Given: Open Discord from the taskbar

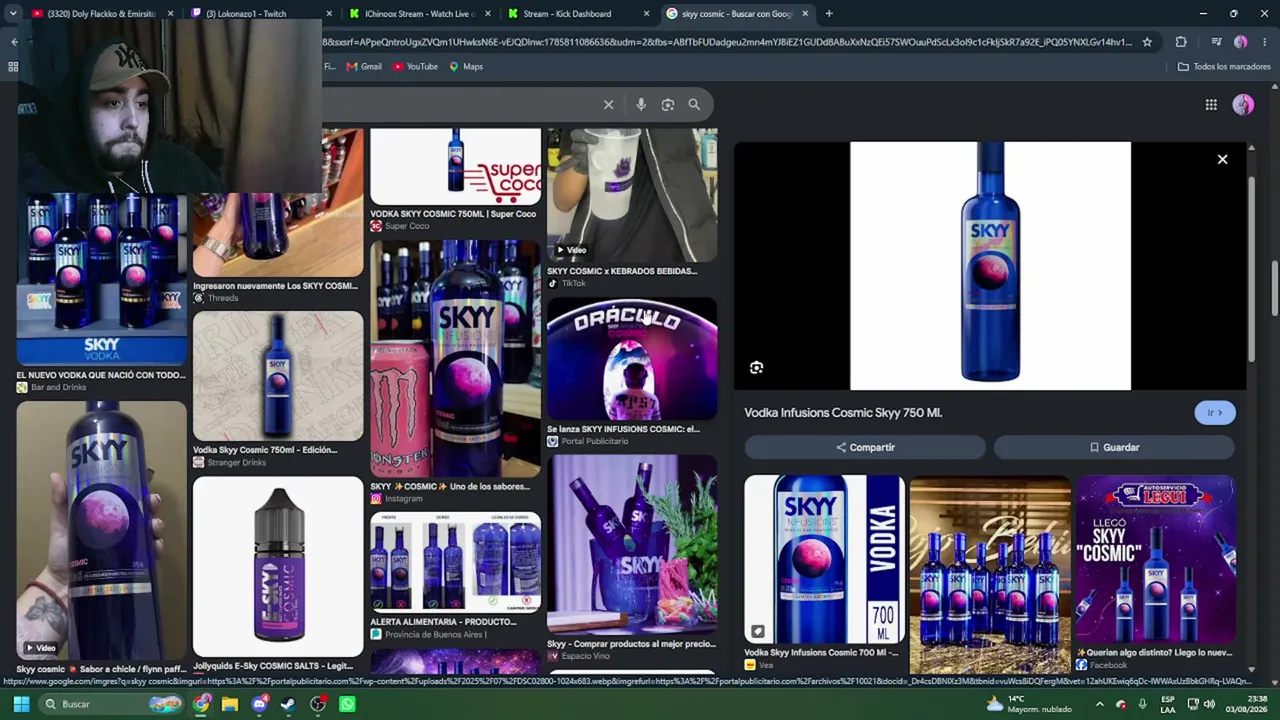Looking at the screenshot, I should 260,704.
